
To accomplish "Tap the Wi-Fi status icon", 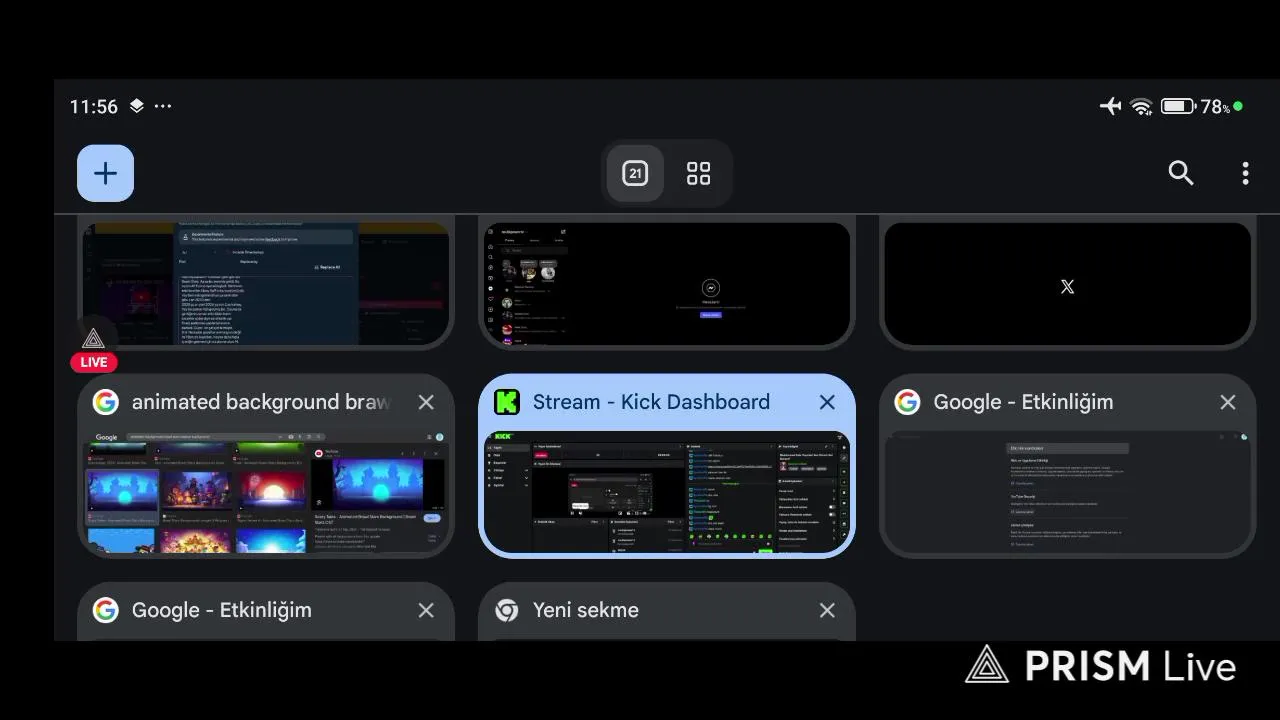I will pyautogui.click(x=1141, y=106).
